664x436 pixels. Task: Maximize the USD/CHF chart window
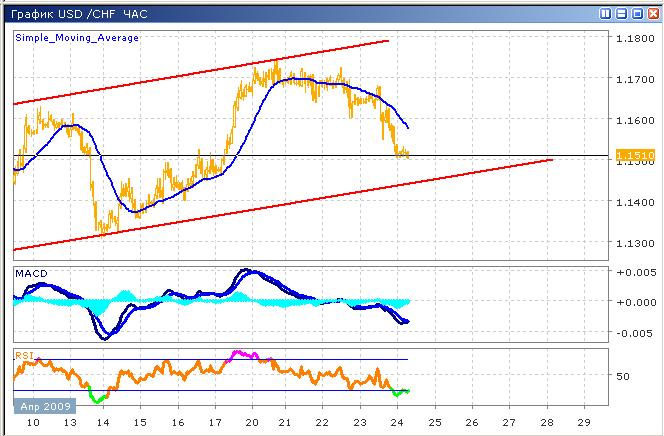[x=636, y=14]
